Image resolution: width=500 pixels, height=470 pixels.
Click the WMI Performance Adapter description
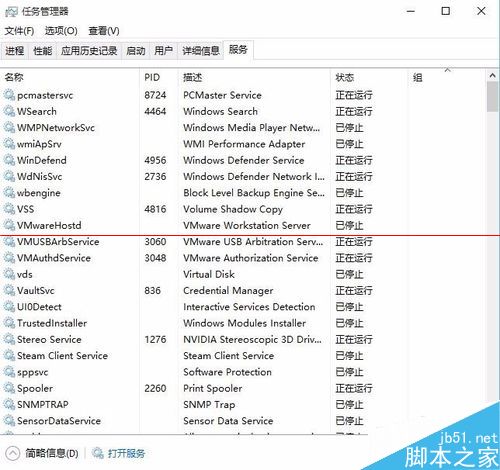coord(244,144)
